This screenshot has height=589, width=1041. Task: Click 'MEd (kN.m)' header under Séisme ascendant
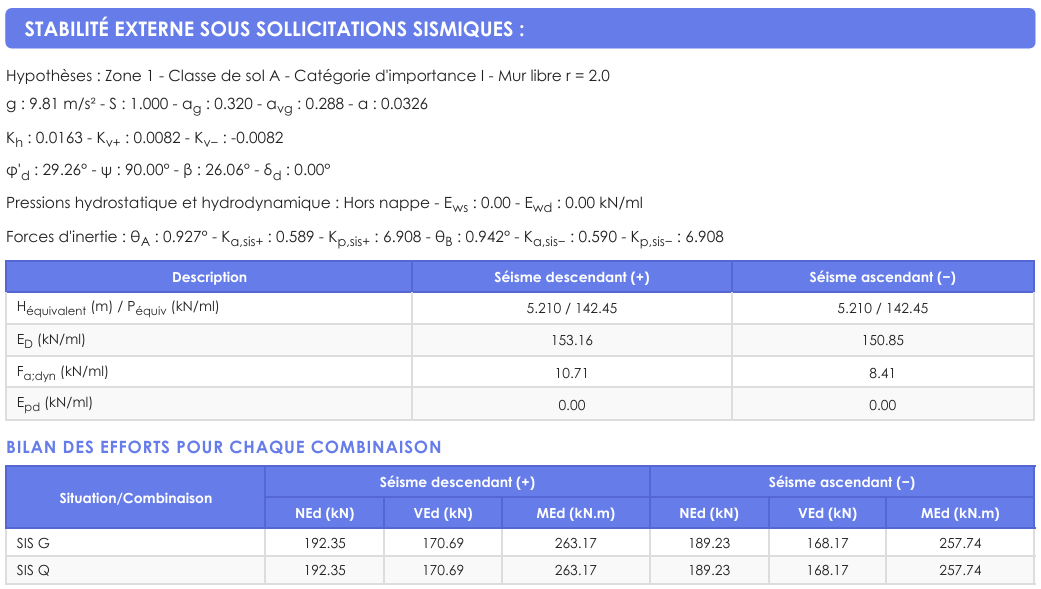[x=960, y=513]
